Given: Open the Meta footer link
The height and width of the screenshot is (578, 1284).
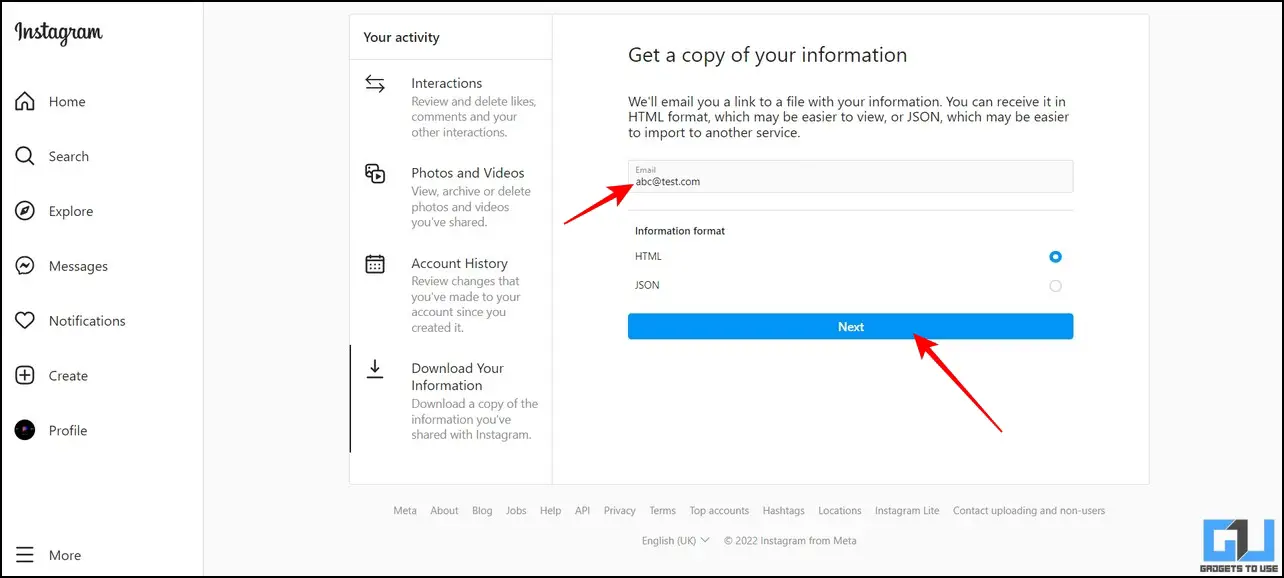Looking at the screenshot, I should point(405,510).
